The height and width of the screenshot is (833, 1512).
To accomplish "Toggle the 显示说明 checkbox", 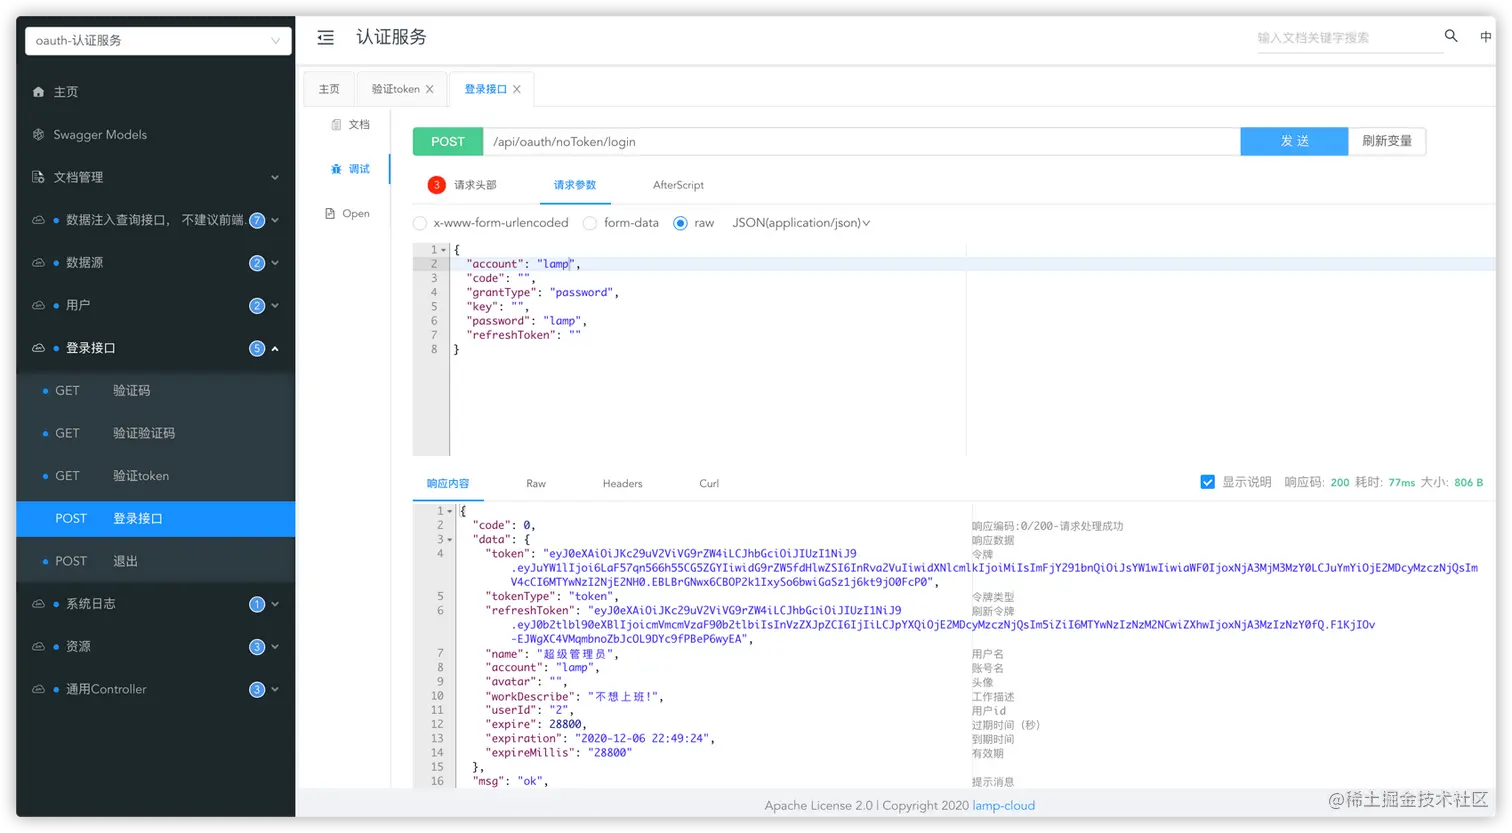I will tap(1208, 482).
